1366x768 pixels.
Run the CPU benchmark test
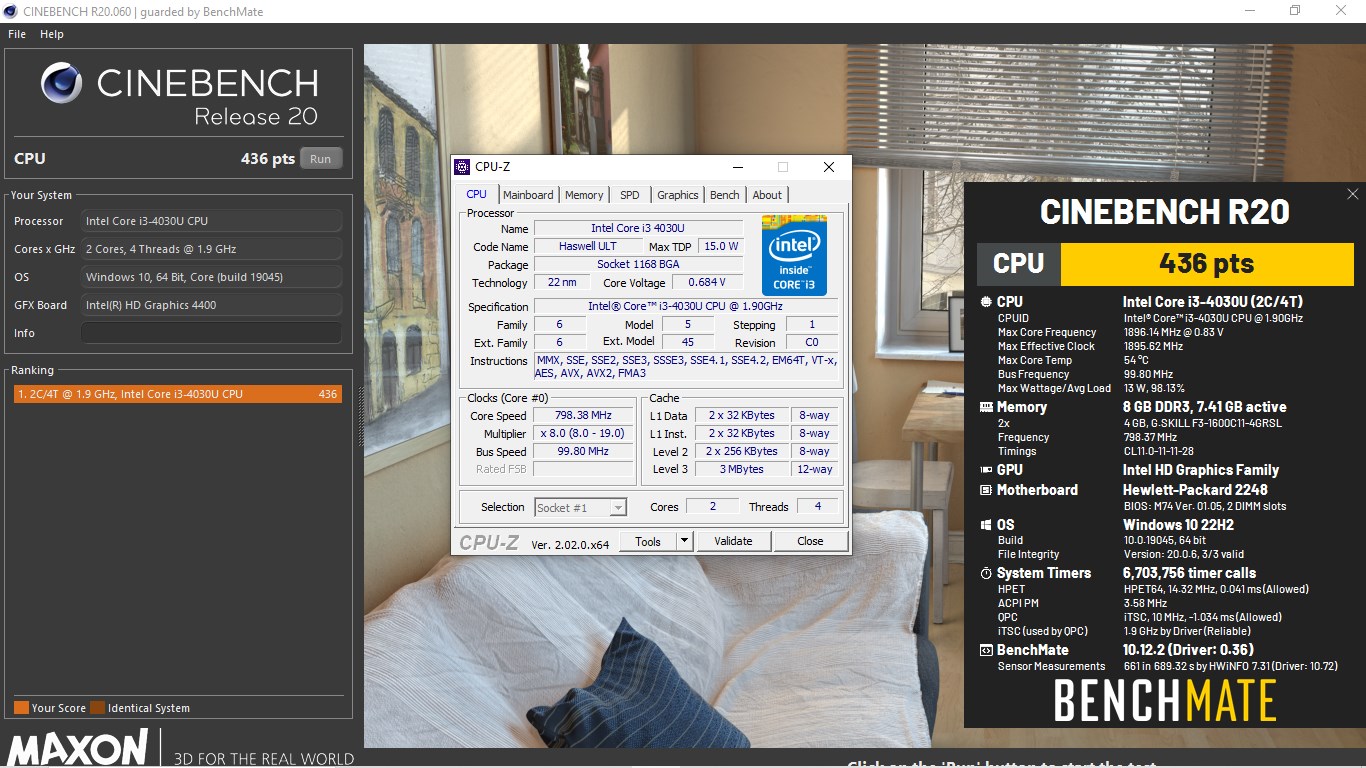click(320, 159)
